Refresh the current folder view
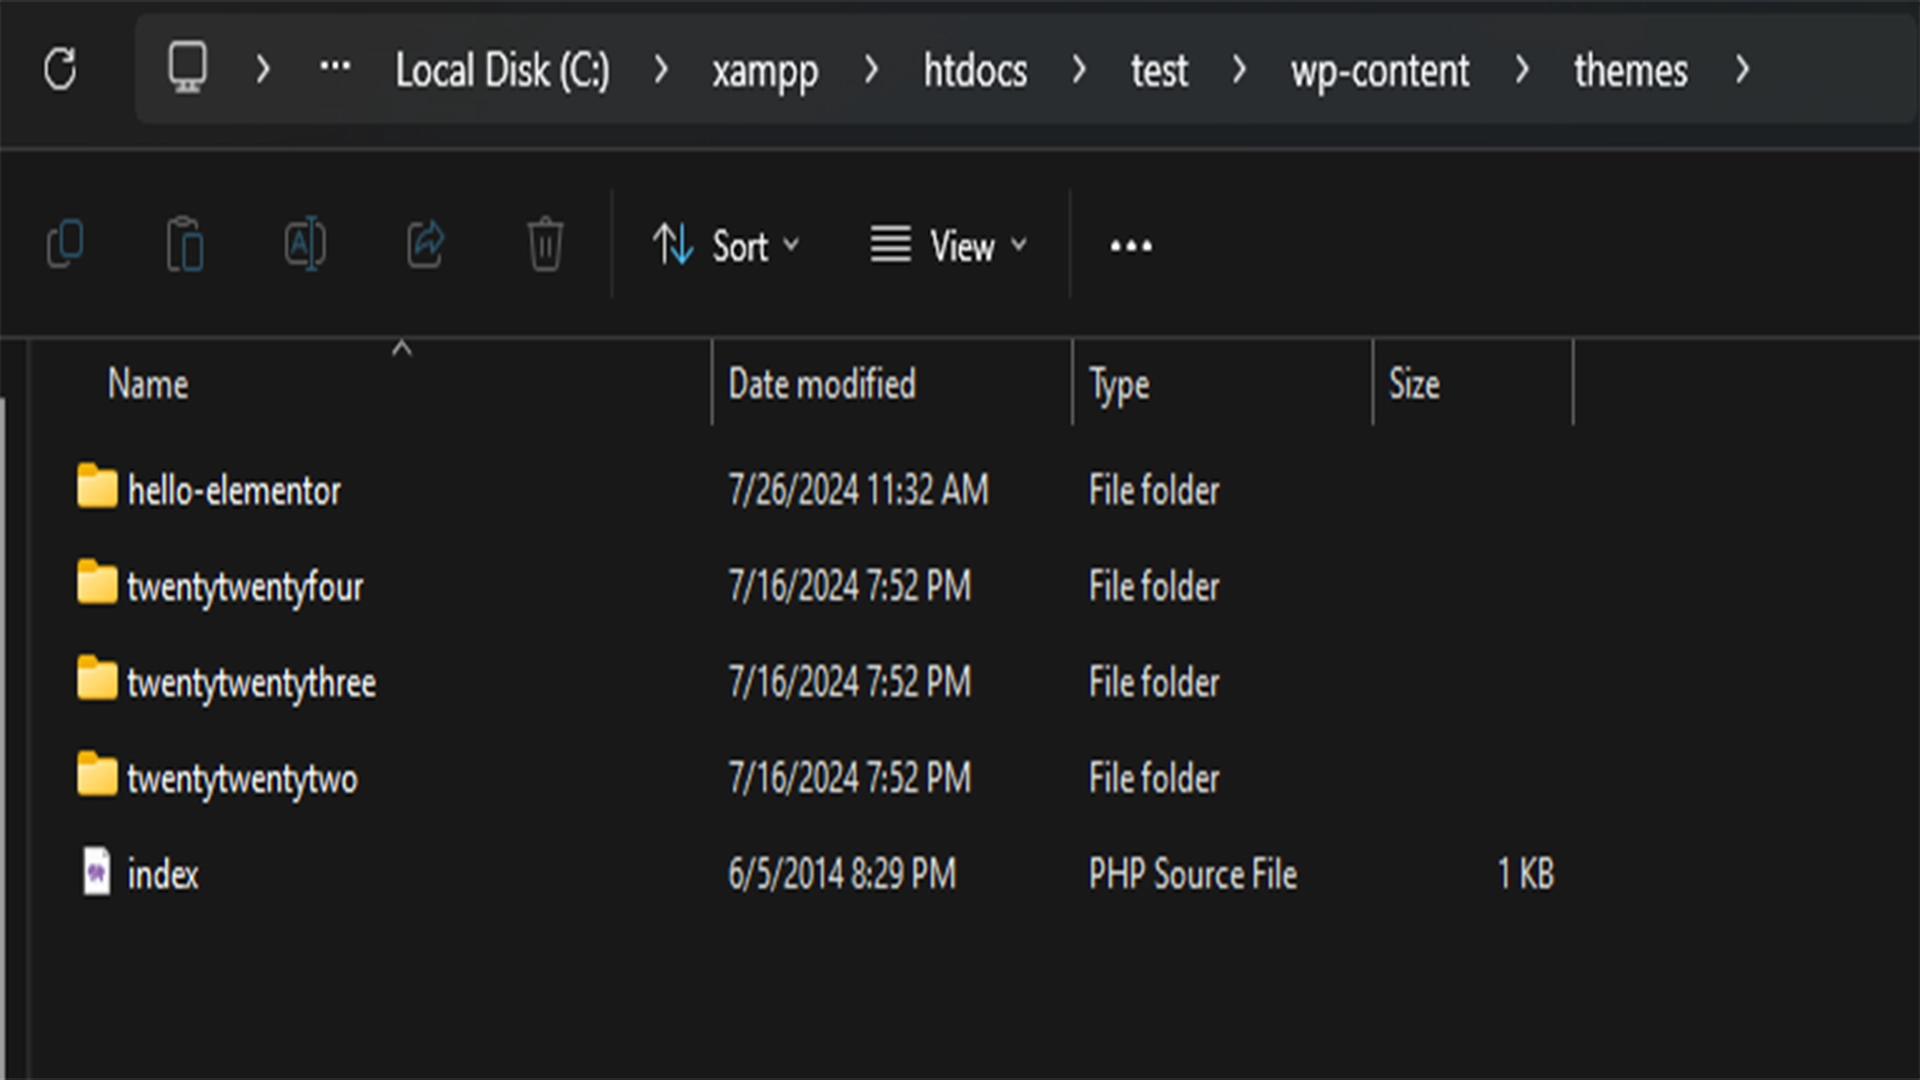Screen dimensions: 1920x1080 (60, 70)
